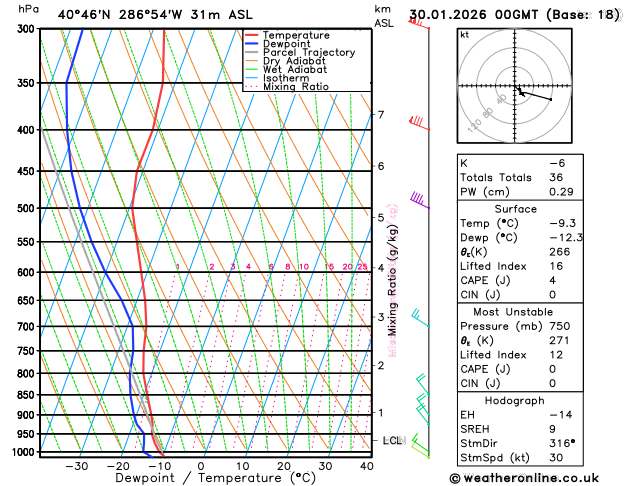The image size is (629, 486).
Task: Click the pink mixing ratio label 8
Action: point(288,267)
